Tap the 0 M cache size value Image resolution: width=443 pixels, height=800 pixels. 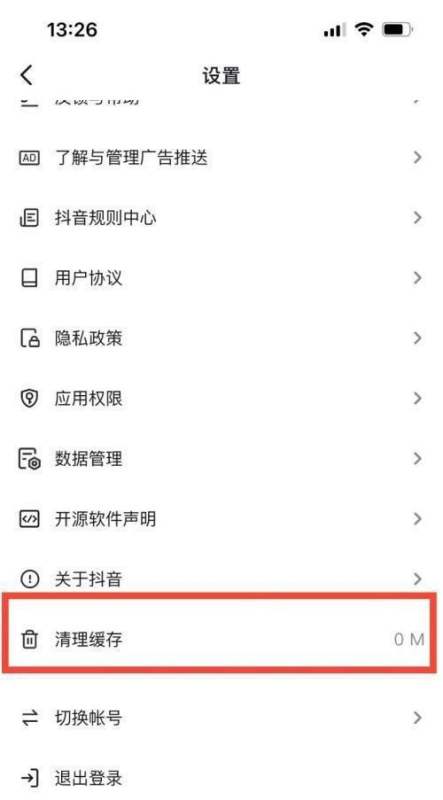tap(409, 639)
